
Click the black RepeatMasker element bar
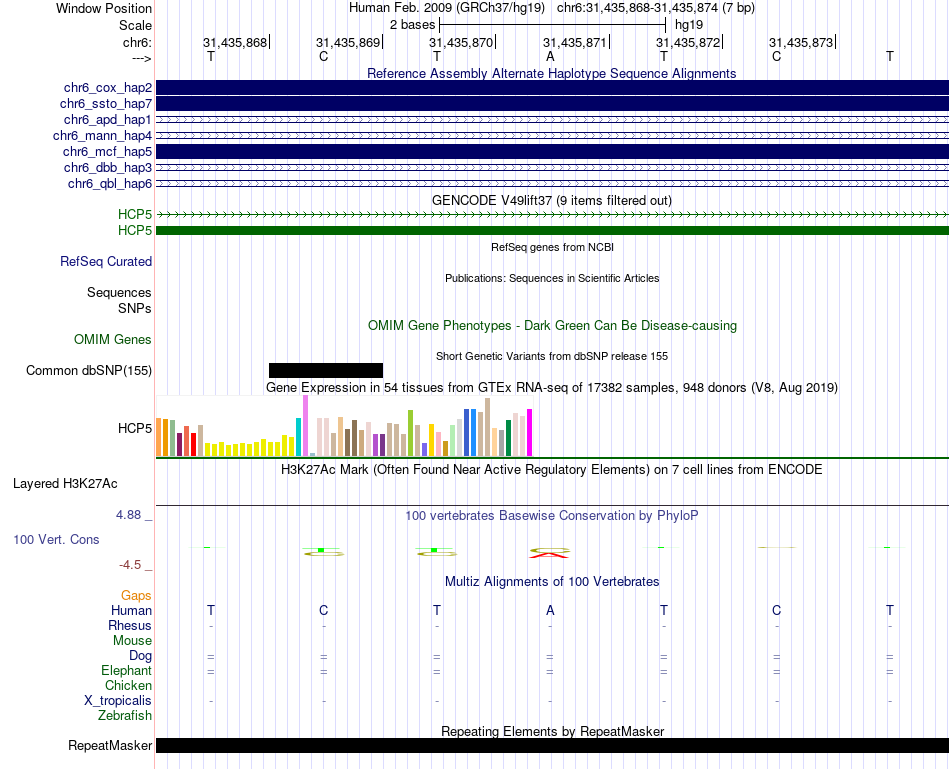coord(552,745)
